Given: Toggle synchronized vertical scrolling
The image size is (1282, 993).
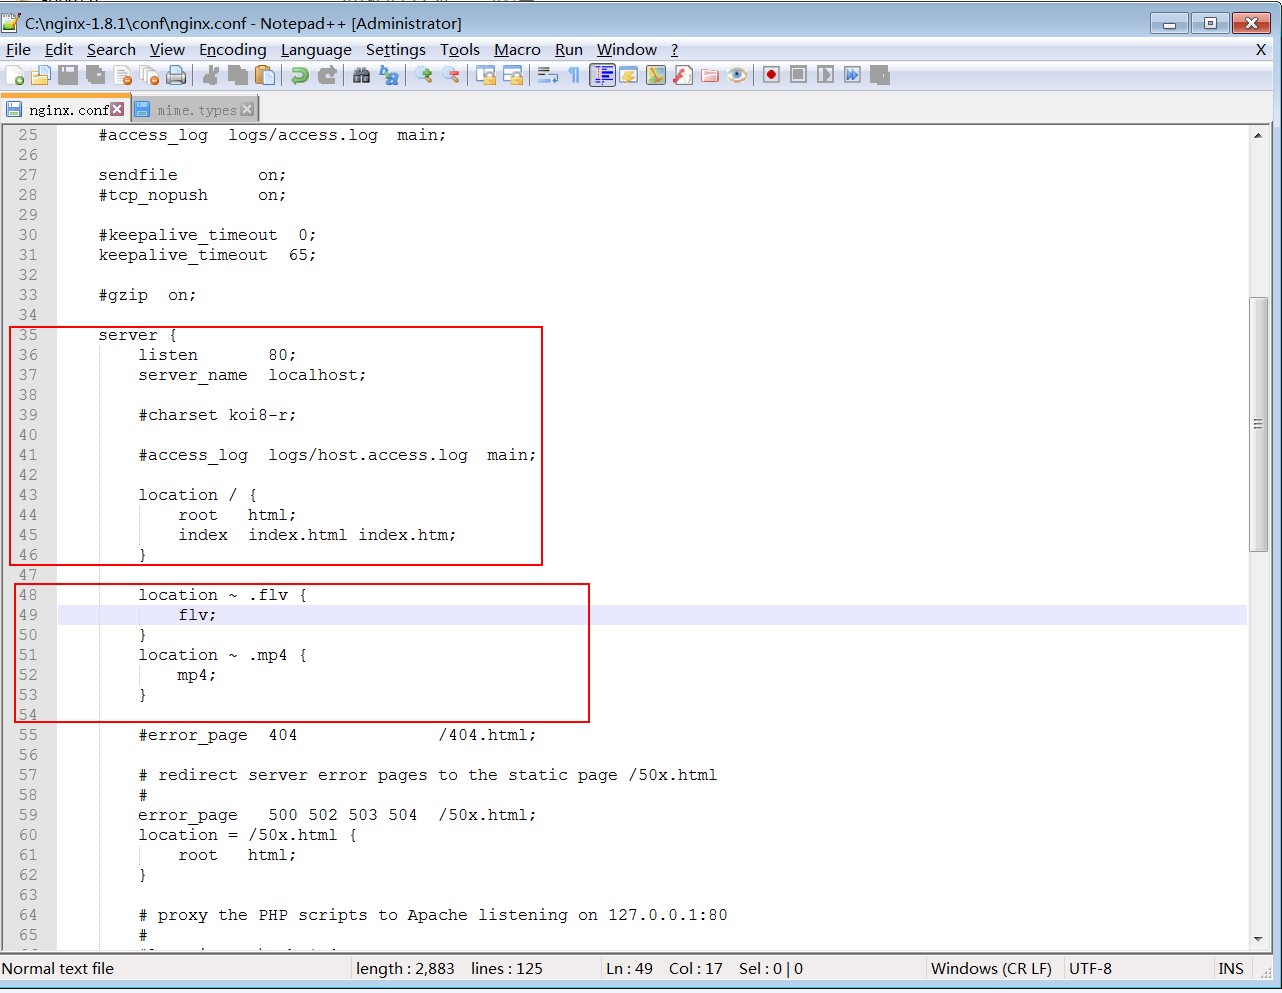Looking at the screenshot, I should [x=485, y=75].
